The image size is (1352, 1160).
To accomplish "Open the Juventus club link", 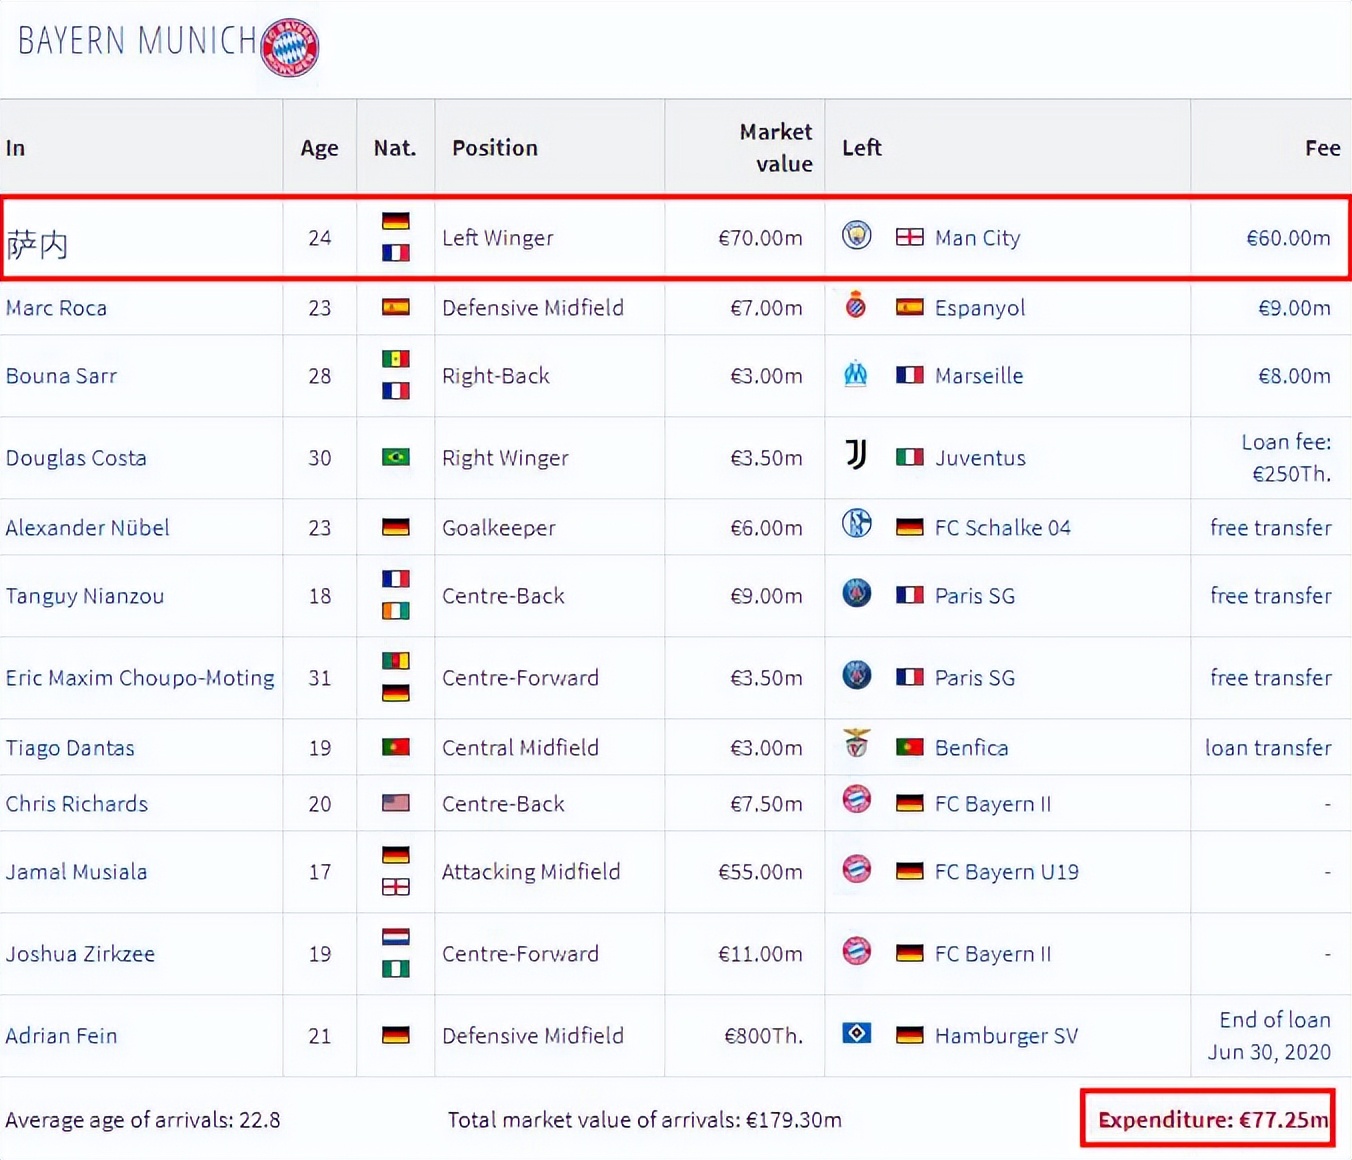I will pyautogui.click(x=980, y=458).
